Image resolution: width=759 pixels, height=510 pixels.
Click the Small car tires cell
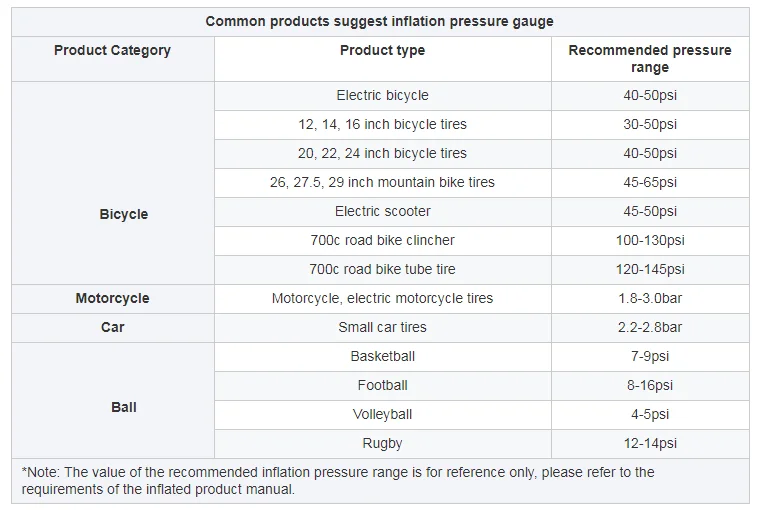[382, 327]
